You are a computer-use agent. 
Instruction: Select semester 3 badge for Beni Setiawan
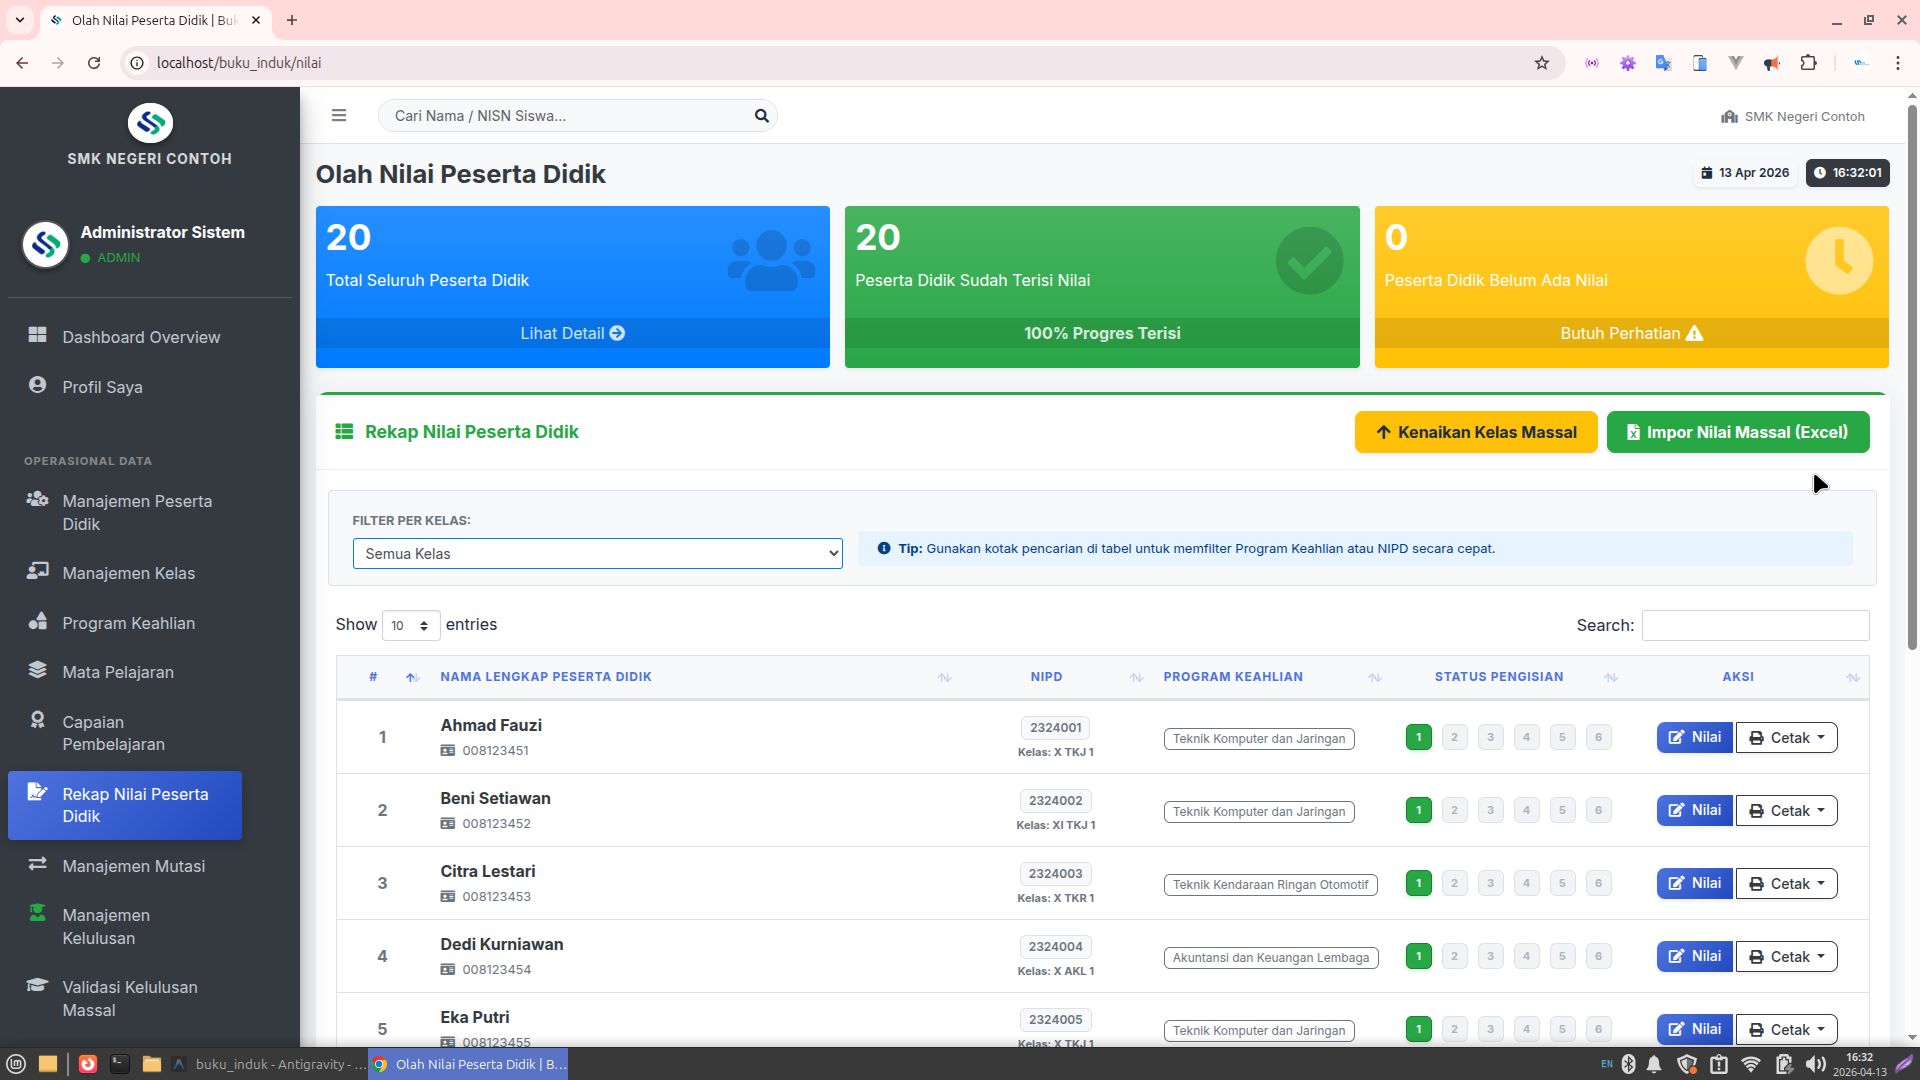[1490, 811]
